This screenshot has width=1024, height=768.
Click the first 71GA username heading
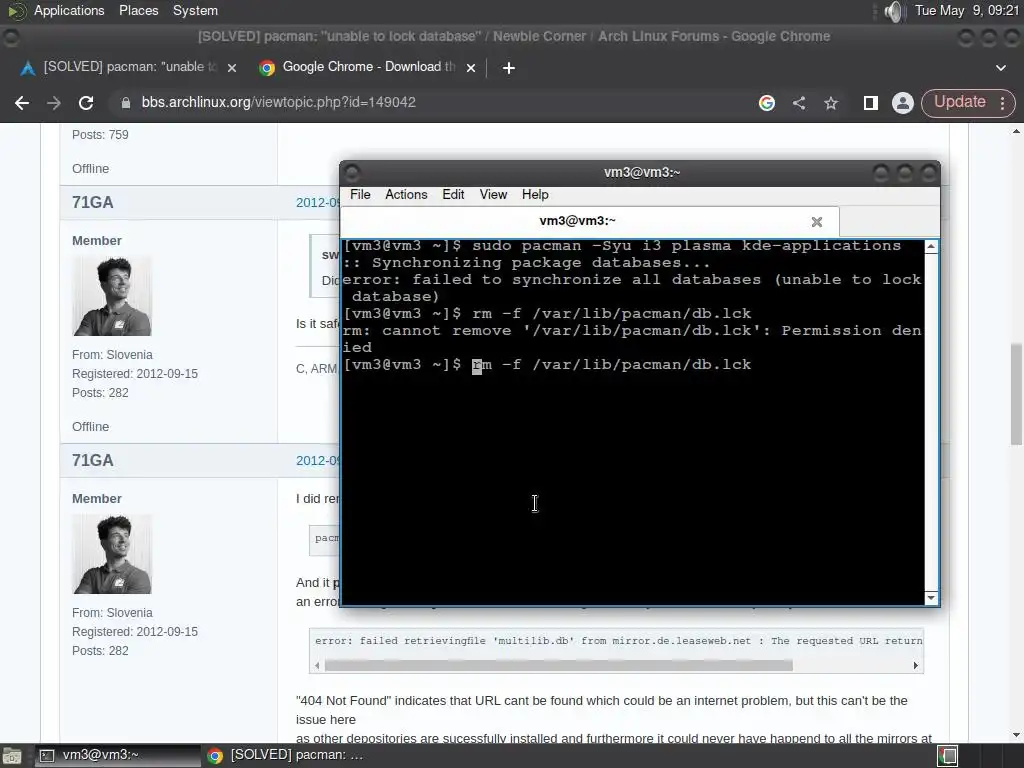point(93,202)
